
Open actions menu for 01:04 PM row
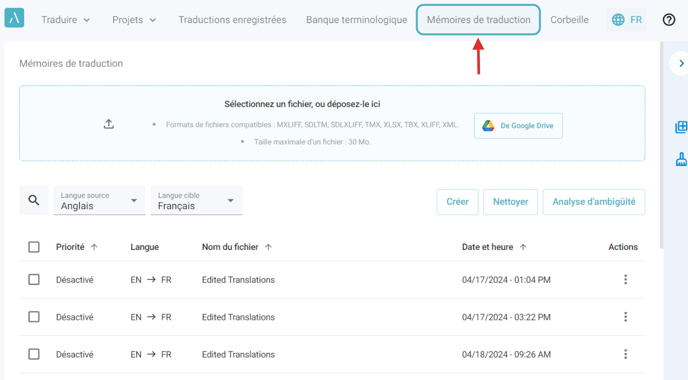click(625, 280)
